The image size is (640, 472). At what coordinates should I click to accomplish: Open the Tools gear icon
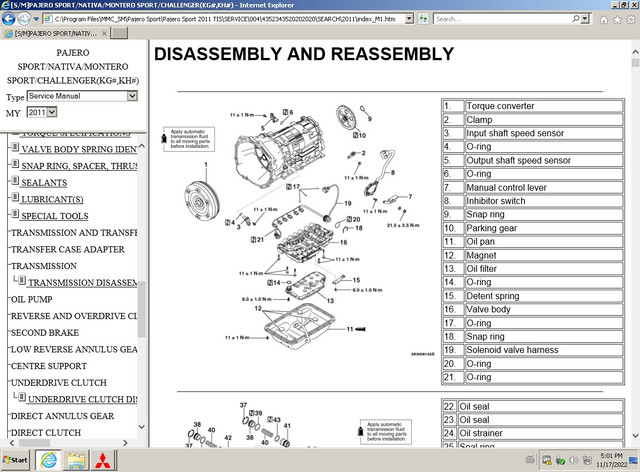(631, 20)
